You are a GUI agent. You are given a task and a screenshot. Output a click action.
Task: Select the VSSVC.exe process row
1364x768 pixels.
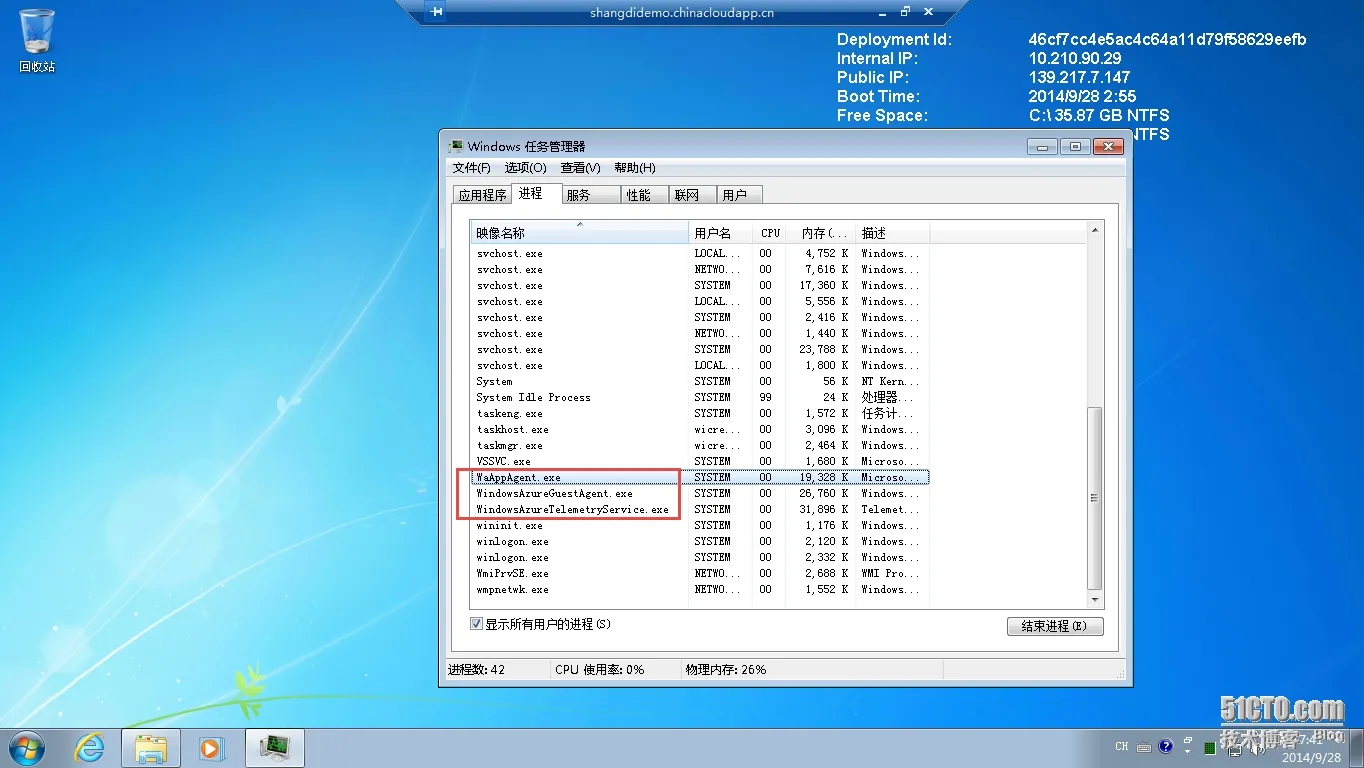[x=700, y=461]
